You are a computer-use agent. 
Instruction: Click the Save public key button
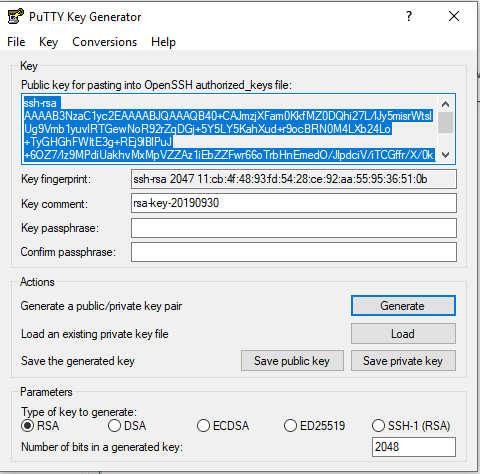tap(292, 361)
